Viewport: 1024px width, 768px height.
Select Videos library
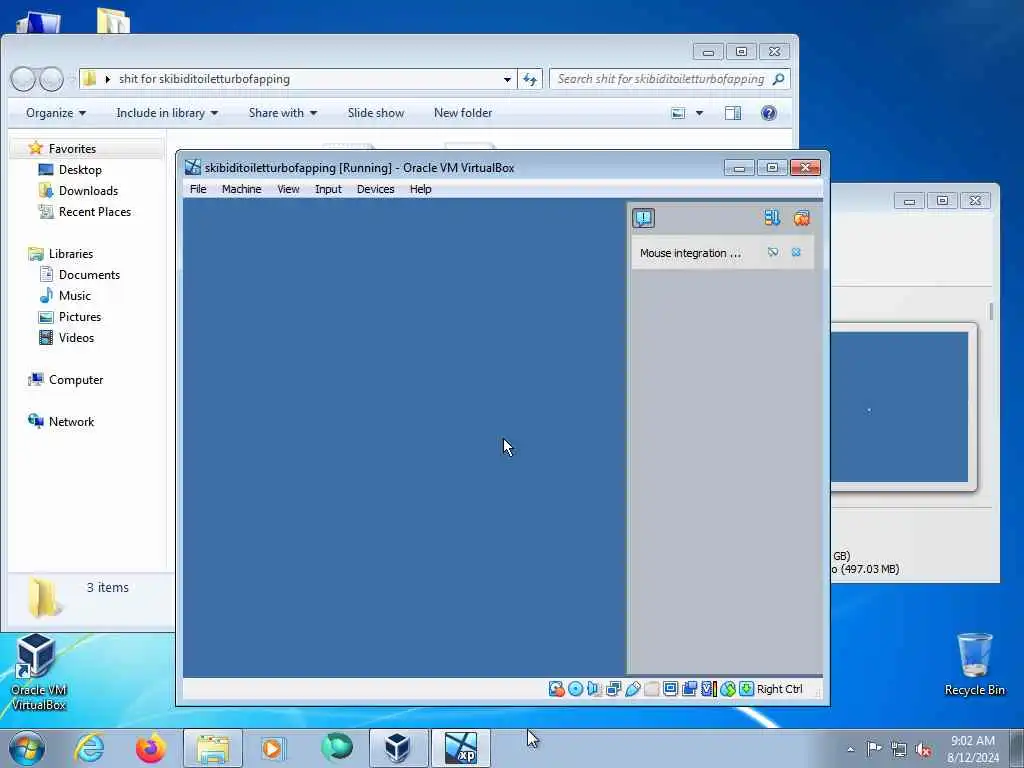pyautogui.click(x=76, y=338)
